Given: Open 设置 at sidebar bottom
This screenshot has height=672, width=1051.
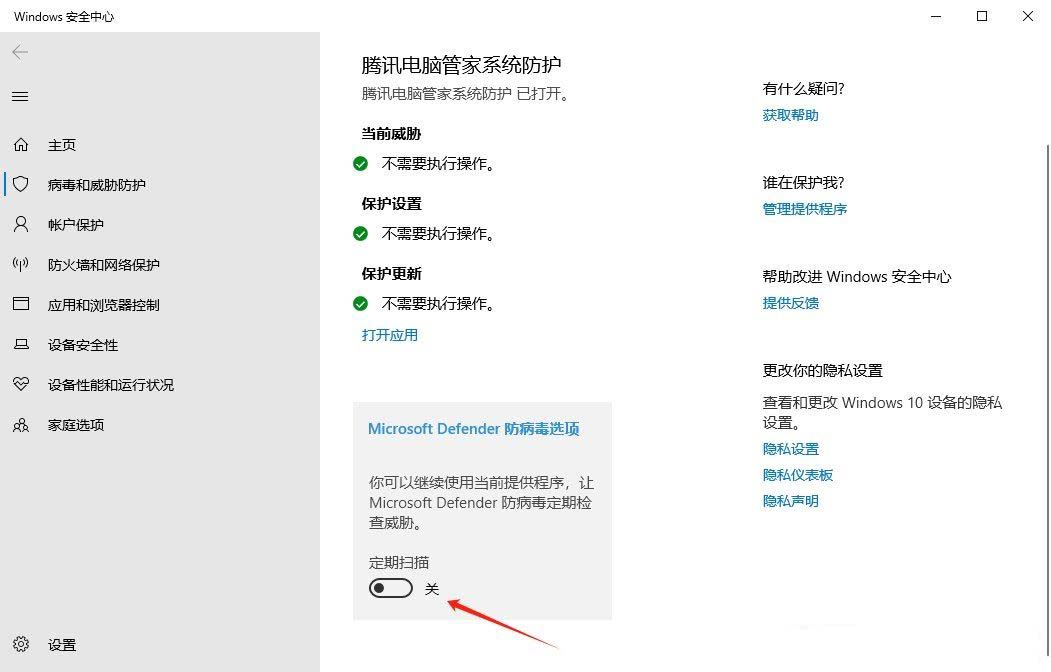Looking at the screenshot, I should (62, 645).
